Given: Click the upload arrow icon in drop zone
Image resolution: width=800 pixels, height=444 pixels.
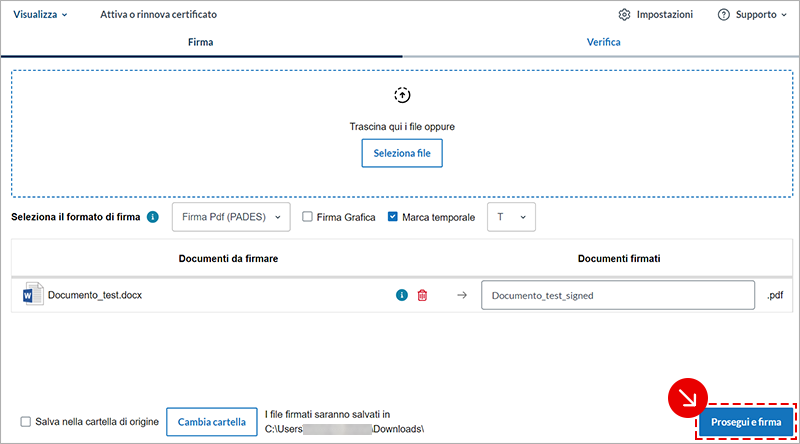Looking at the screenshot, I should point(402,95).
